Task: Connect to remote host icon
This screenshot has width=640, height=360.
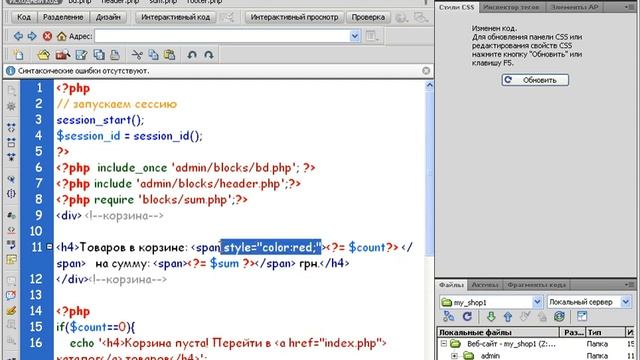Action: coord(449,316)
